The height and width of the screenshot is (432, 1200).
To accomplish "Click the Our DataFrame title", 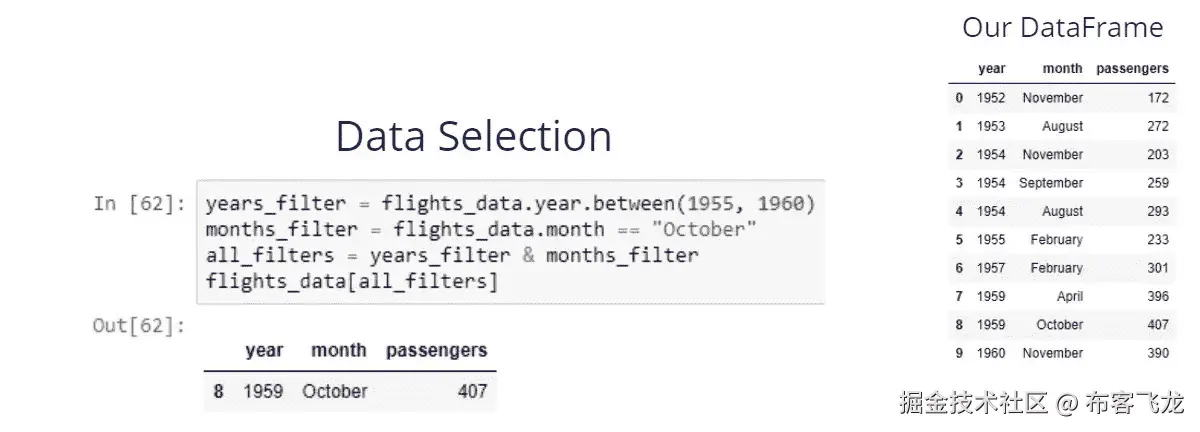I will (1062, 27).
